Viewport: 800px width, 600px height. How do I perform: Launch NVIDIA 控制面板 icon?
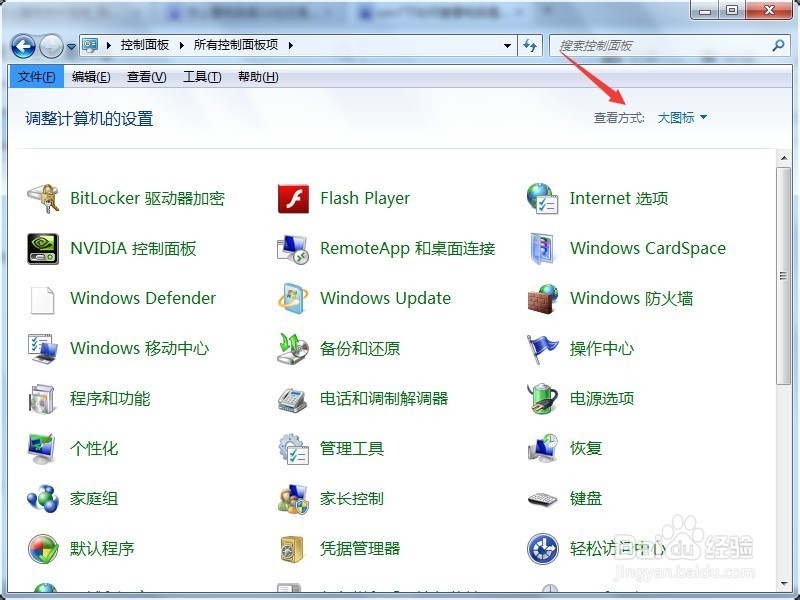(x=43, y=248)
